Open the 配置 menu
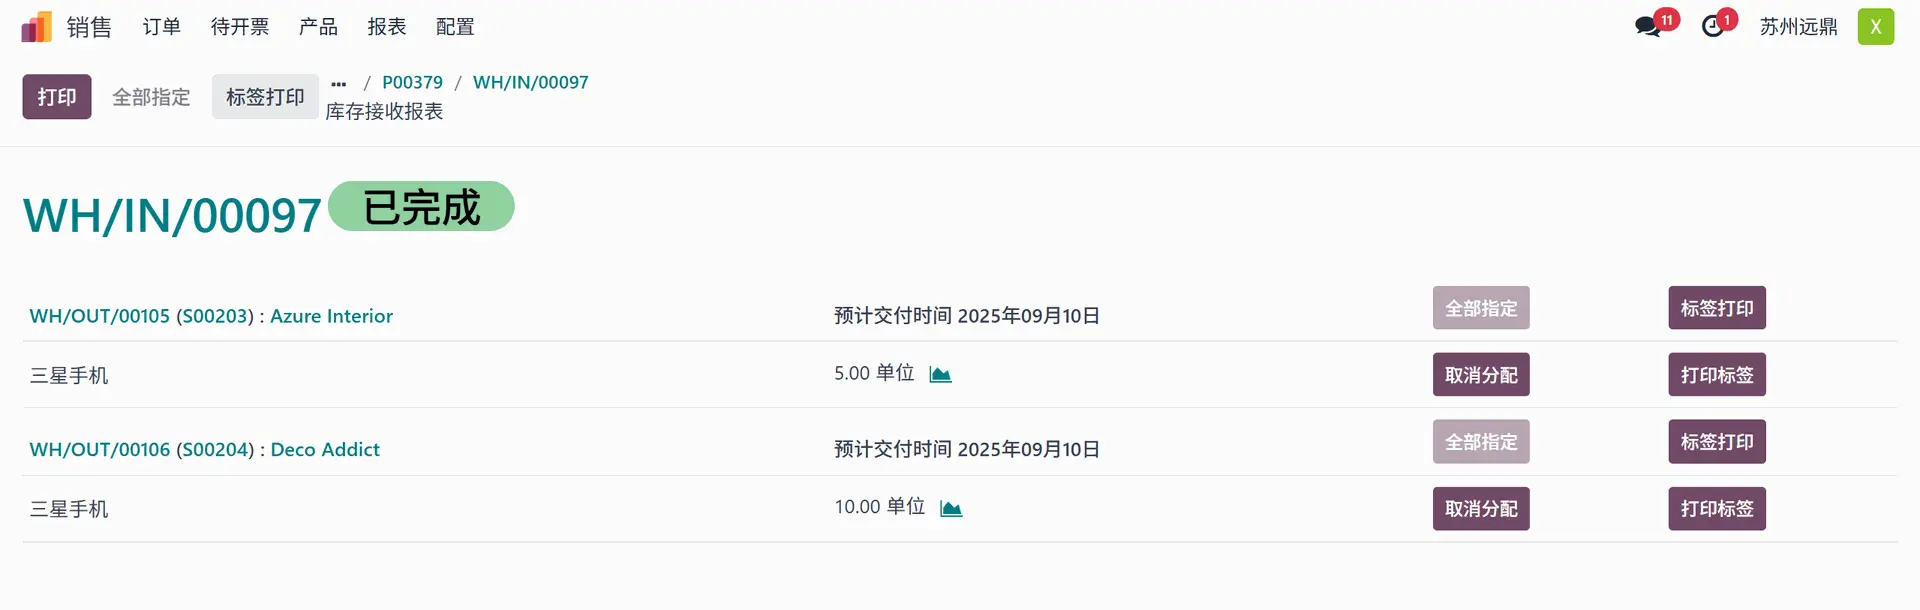Viewport: 1920px width, 610px height. click(455, 27)
